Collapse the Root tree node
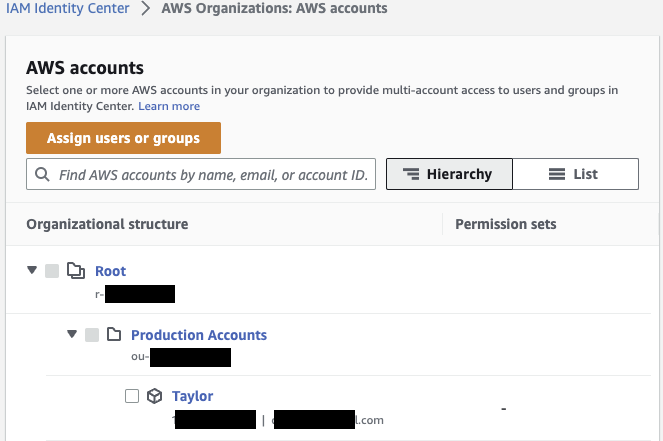This screenshot has width=663, height=441. coord(32,270)
